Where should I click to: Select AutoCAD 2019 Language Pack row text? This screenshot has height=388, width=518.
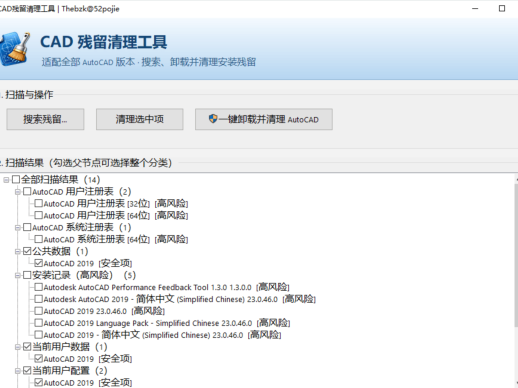pos(167,323)
